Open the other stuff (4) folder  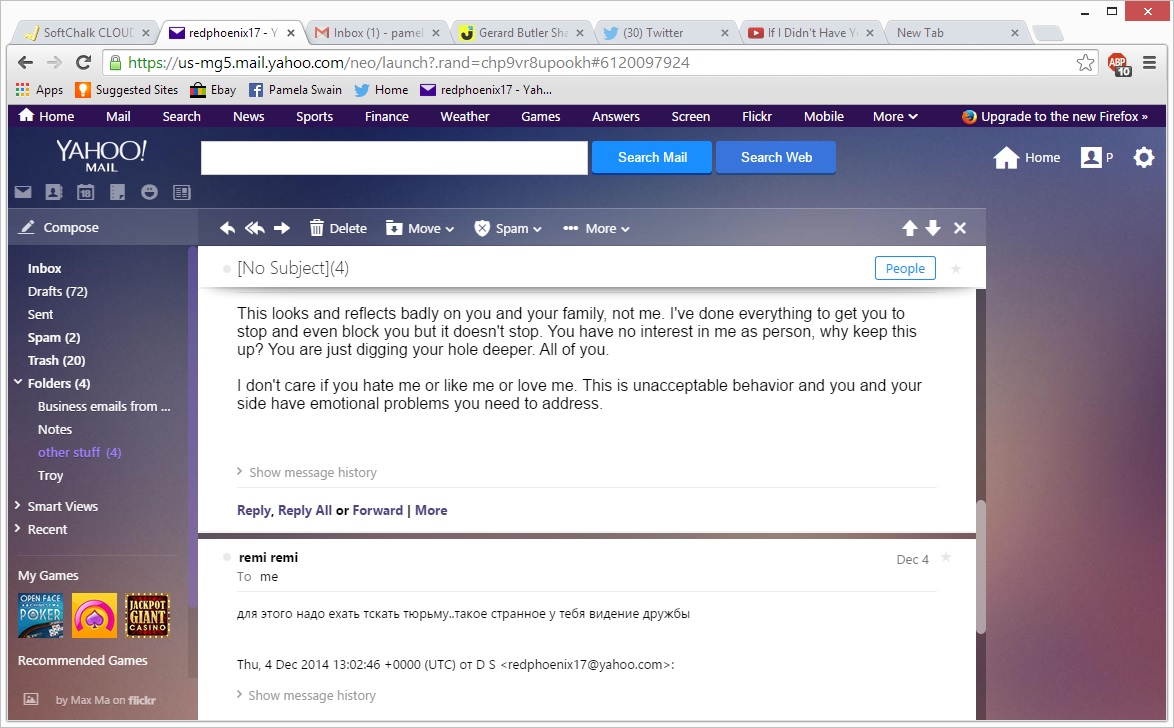[79, 452]
